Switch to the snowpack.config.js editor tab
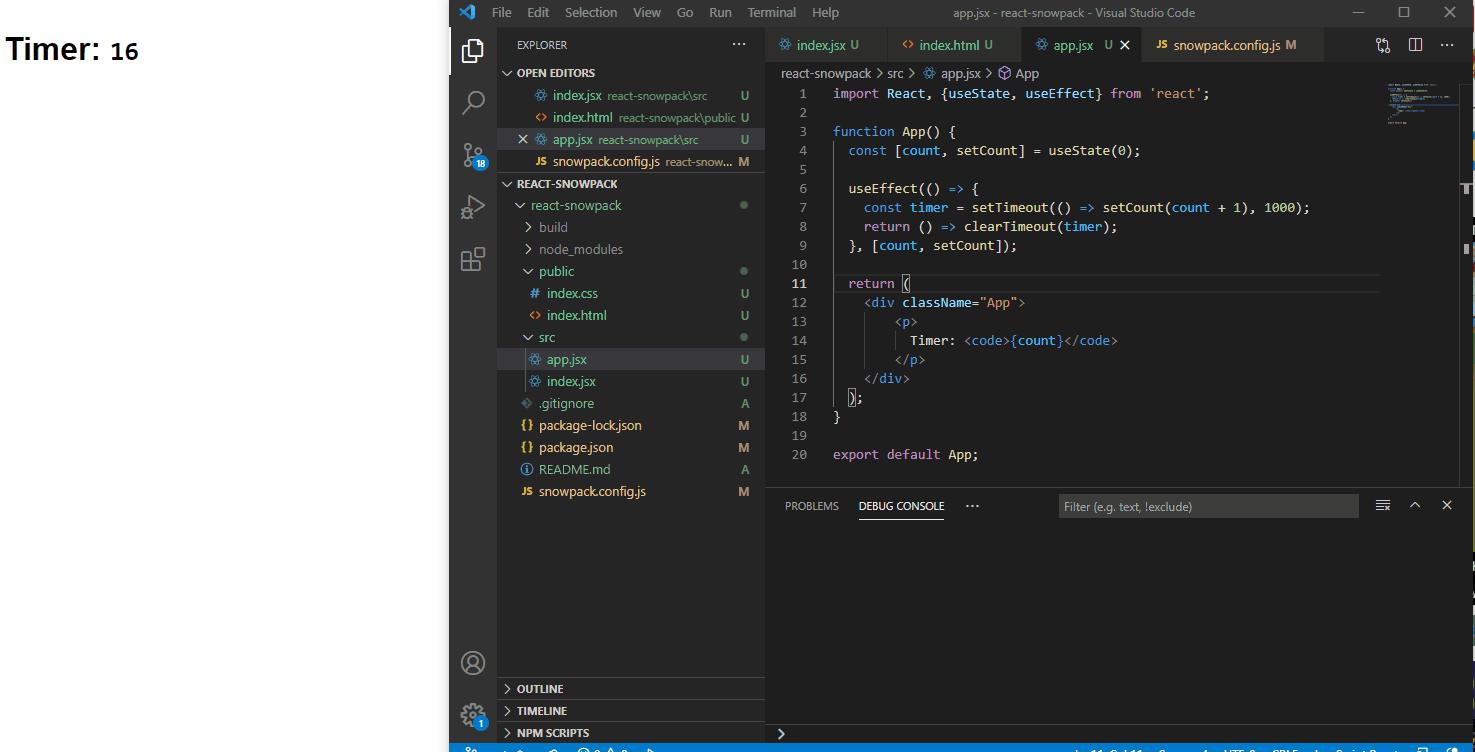1475x752 pixels. coord(1225,45)
